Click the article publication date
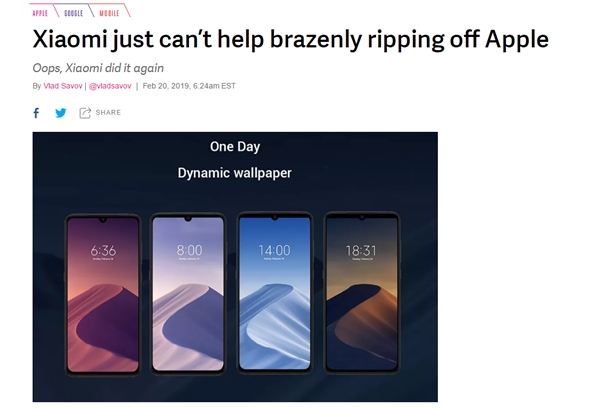The height and width of the screenshot is (408, 600). coord(189,86)
